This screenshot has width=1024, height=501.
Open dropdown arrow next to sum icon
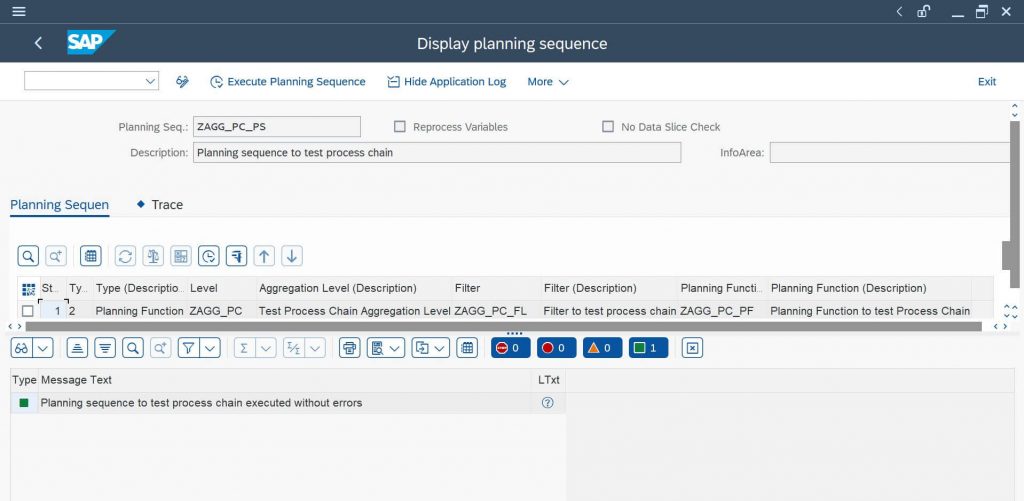(x=266, y=348)
